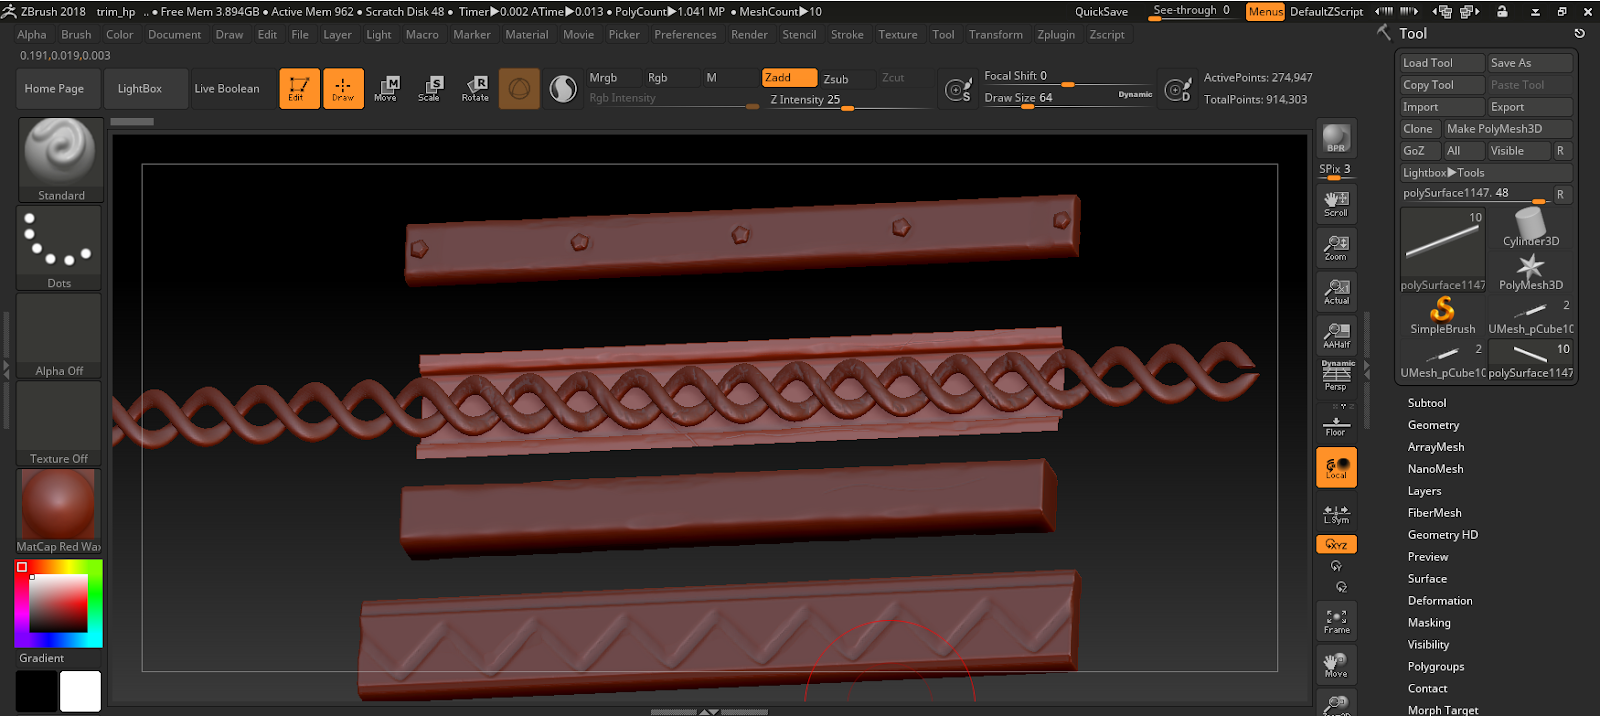
Task: Click the Frame mesh icon
Action: coord(1336,621)
